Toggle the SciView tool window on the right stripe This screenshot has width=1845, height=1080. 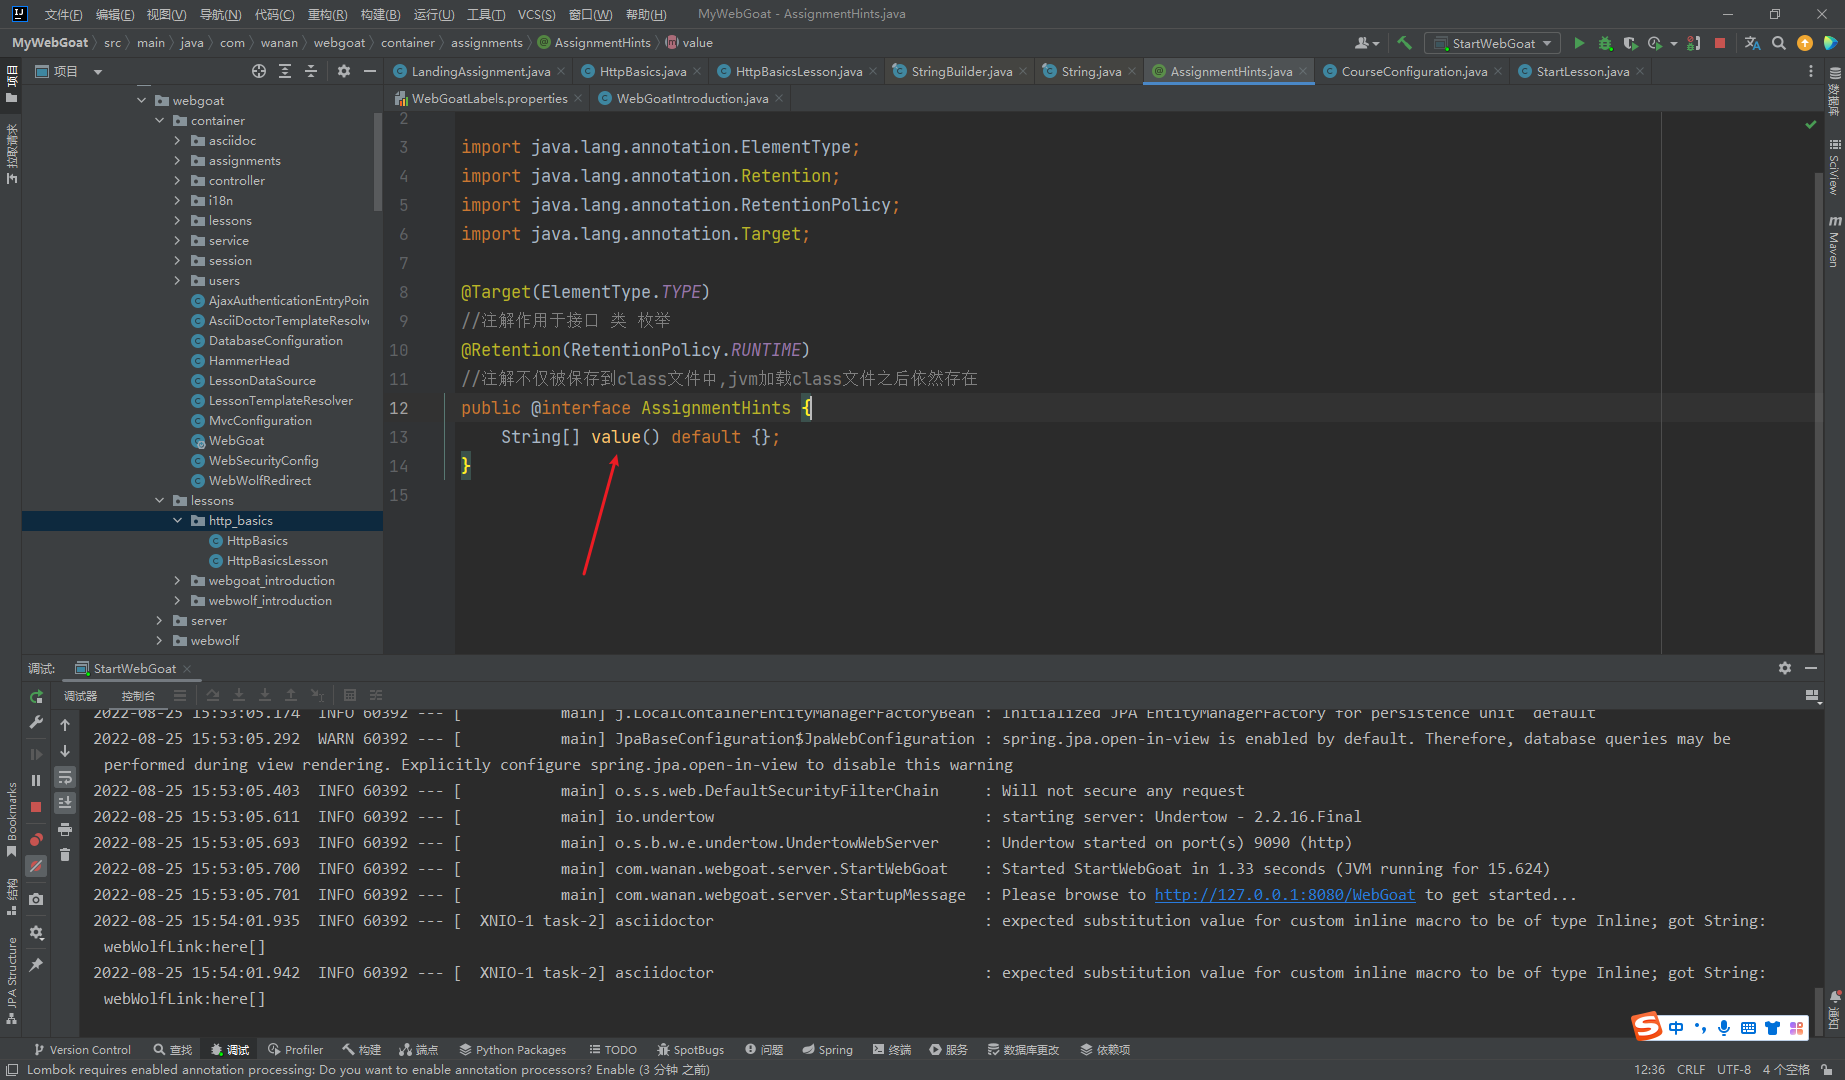1834,167
